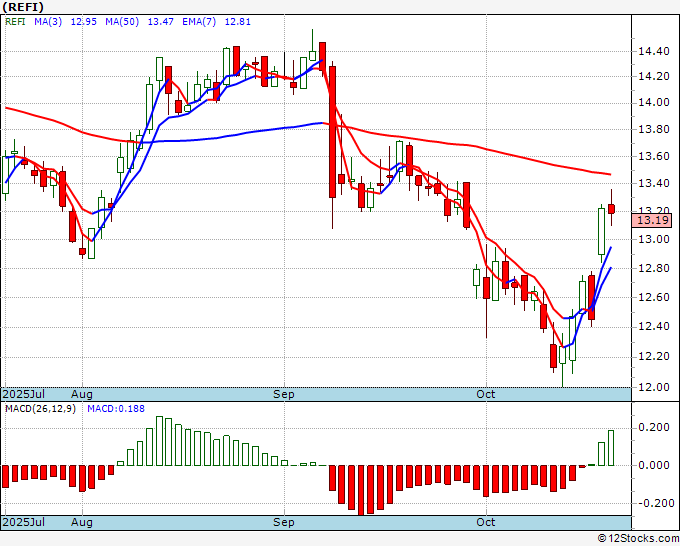Click the 0.000 MACD axis label

pyautogui.click(x=654, y=466)
